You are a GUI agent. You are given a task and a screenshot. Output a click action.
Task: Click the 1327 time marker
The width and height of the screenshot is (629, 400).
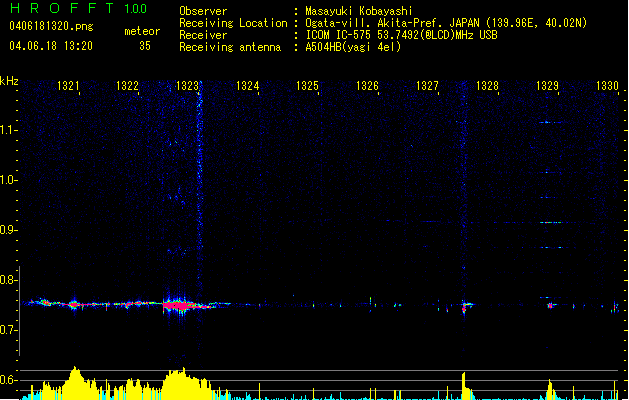point(427,86)
